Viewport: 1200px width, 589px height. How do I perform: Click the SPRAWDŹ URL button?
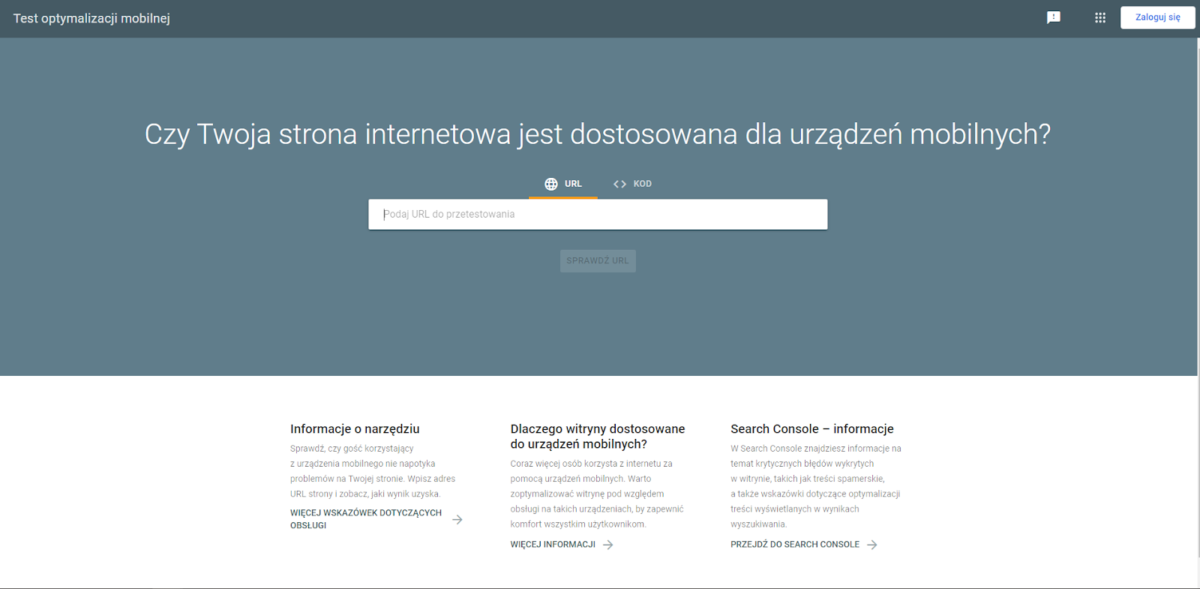(x=598, y=261)
